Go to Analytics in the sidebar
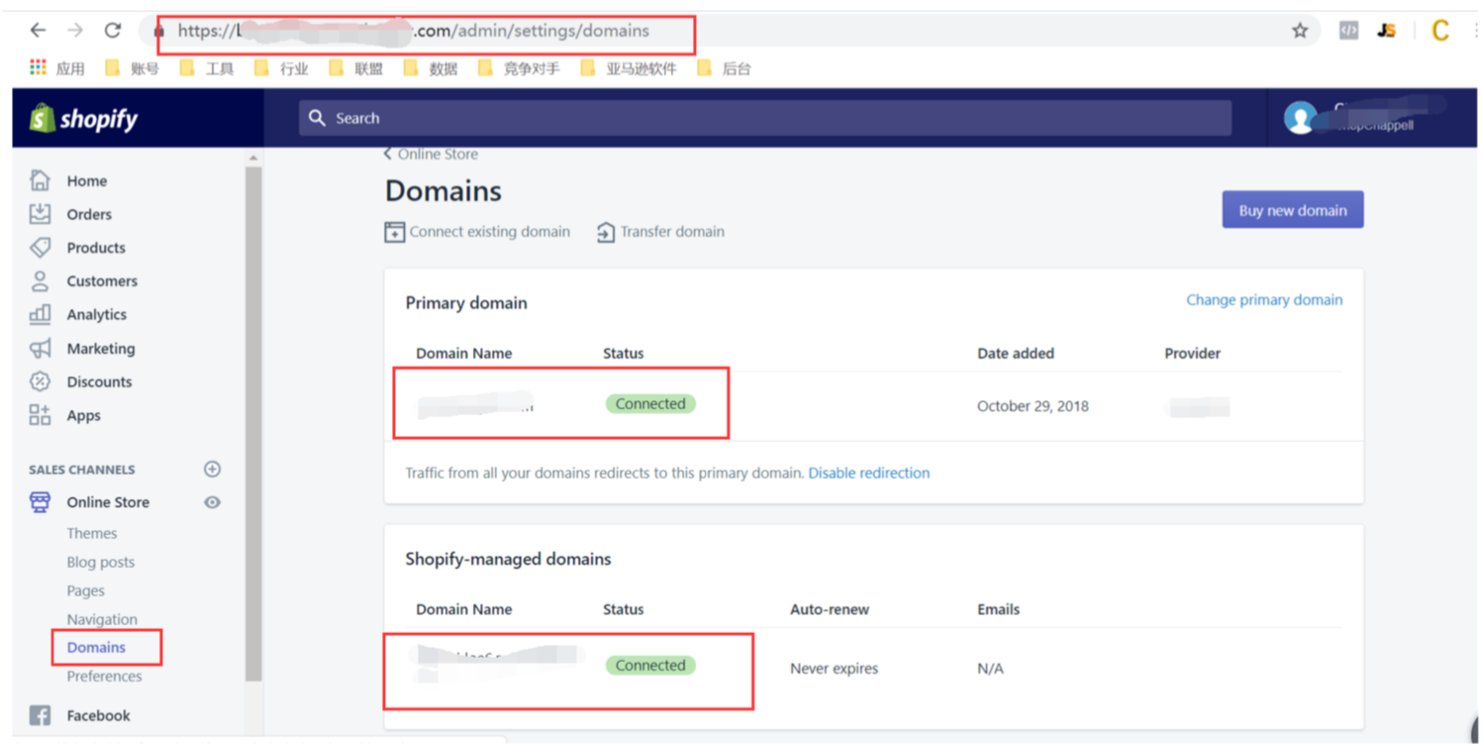Screen dimensions: 1482x750 (x=96, y=314)
